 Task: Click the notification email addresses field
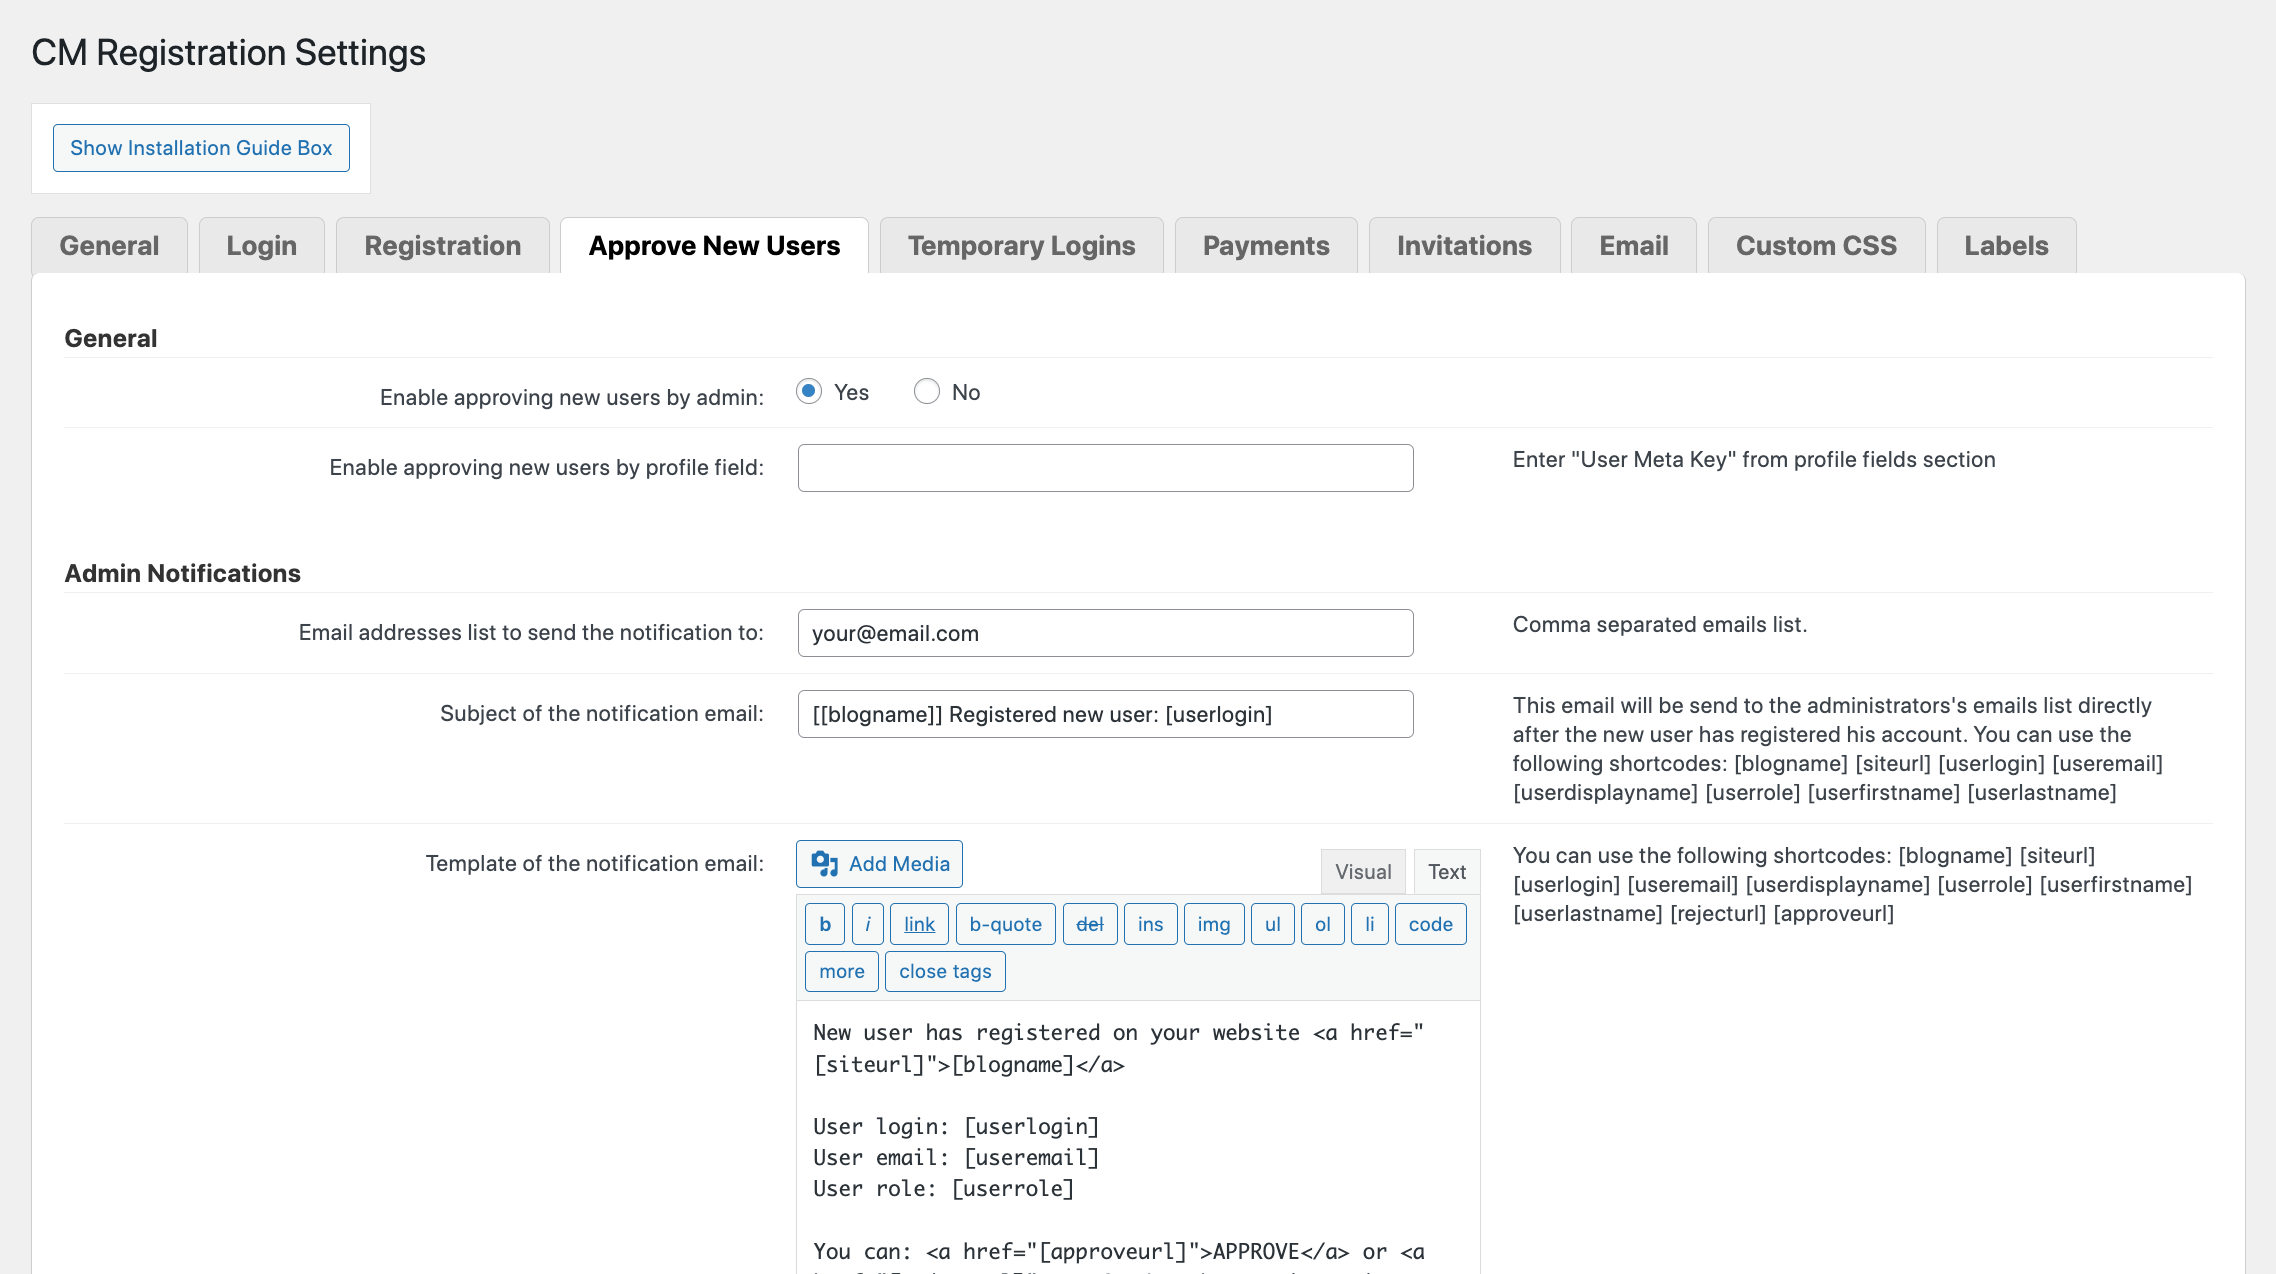1105,633
